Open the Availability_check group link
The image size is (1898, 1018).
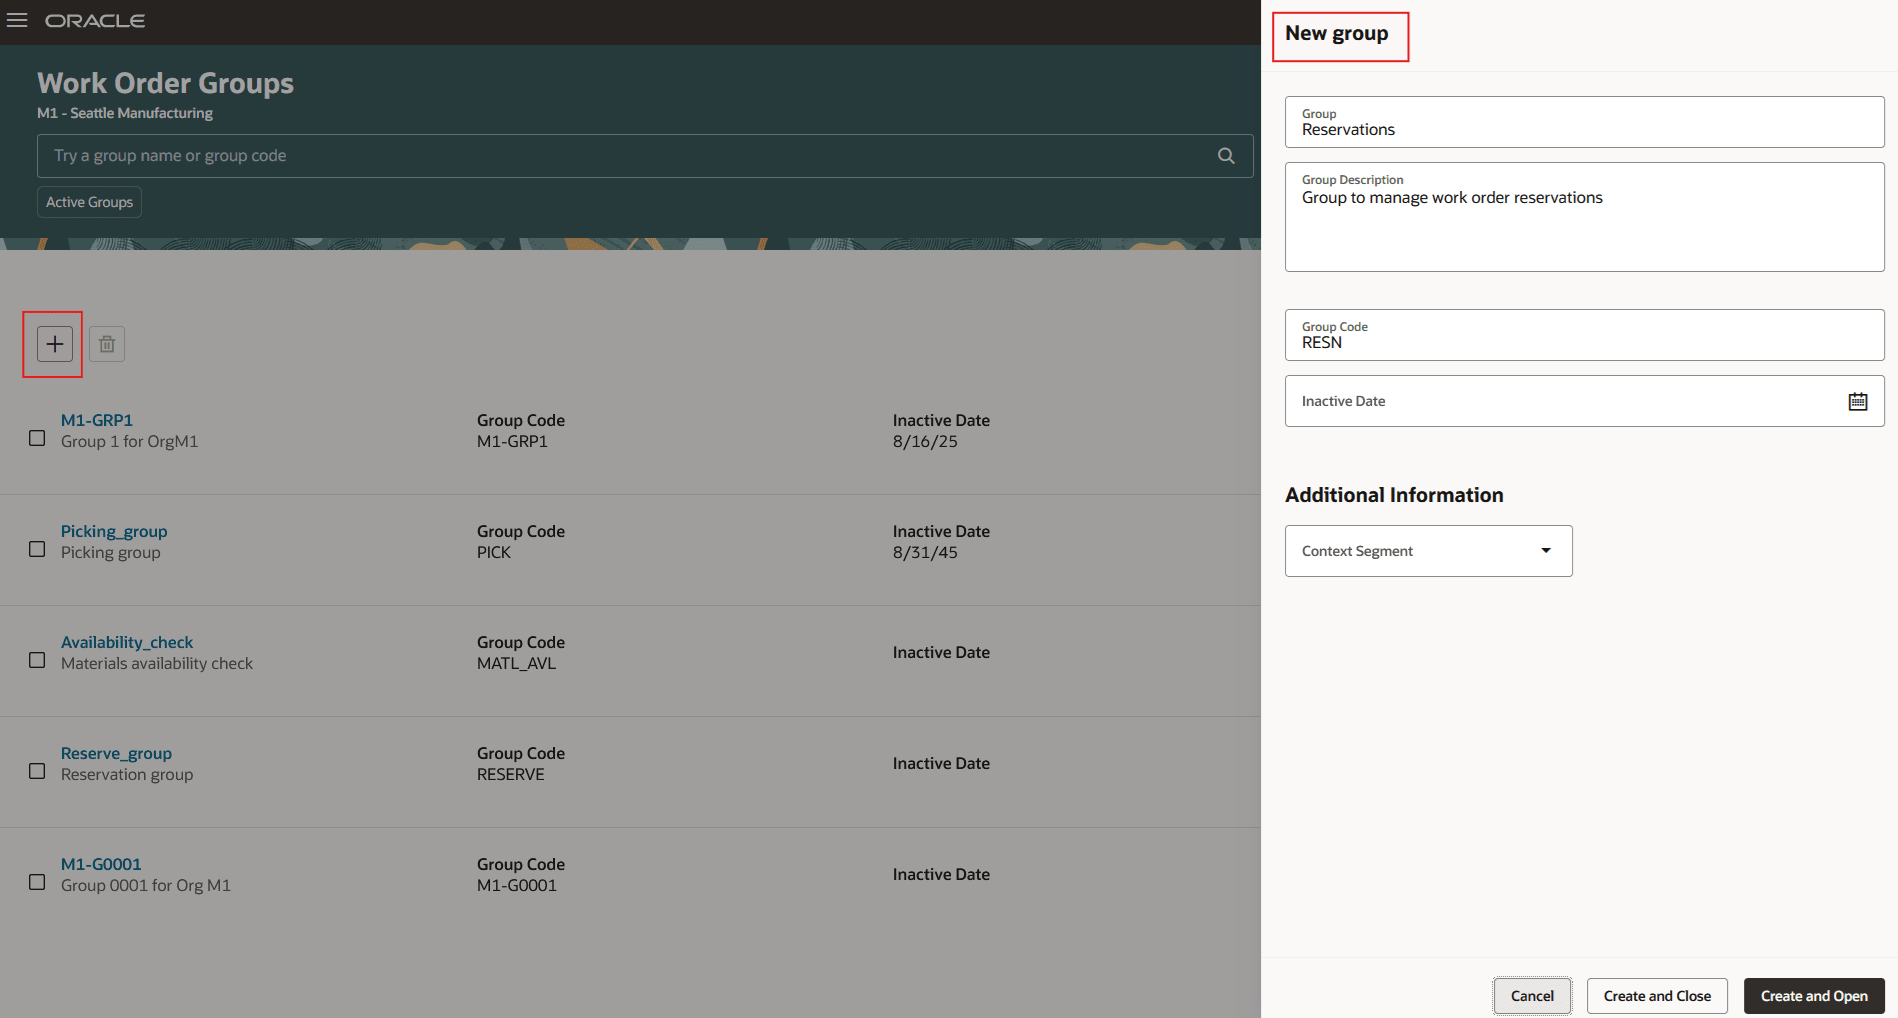click(127, 641)
